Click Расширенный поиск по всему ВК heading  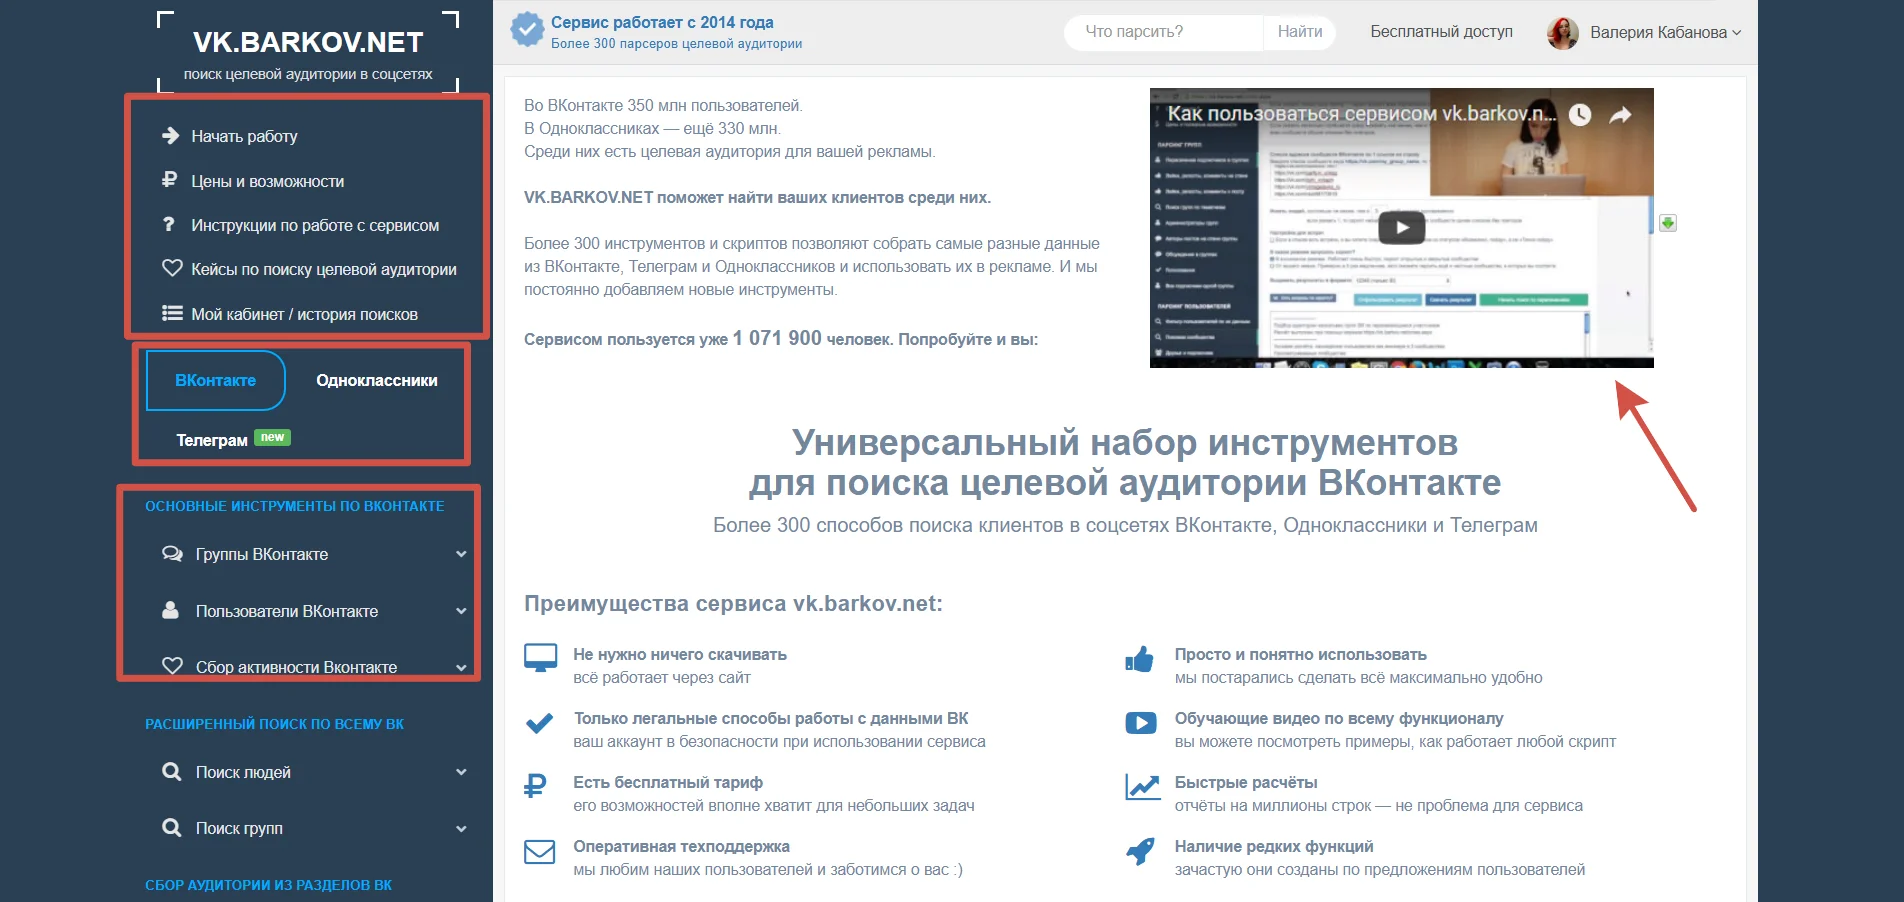coord(275,724)
